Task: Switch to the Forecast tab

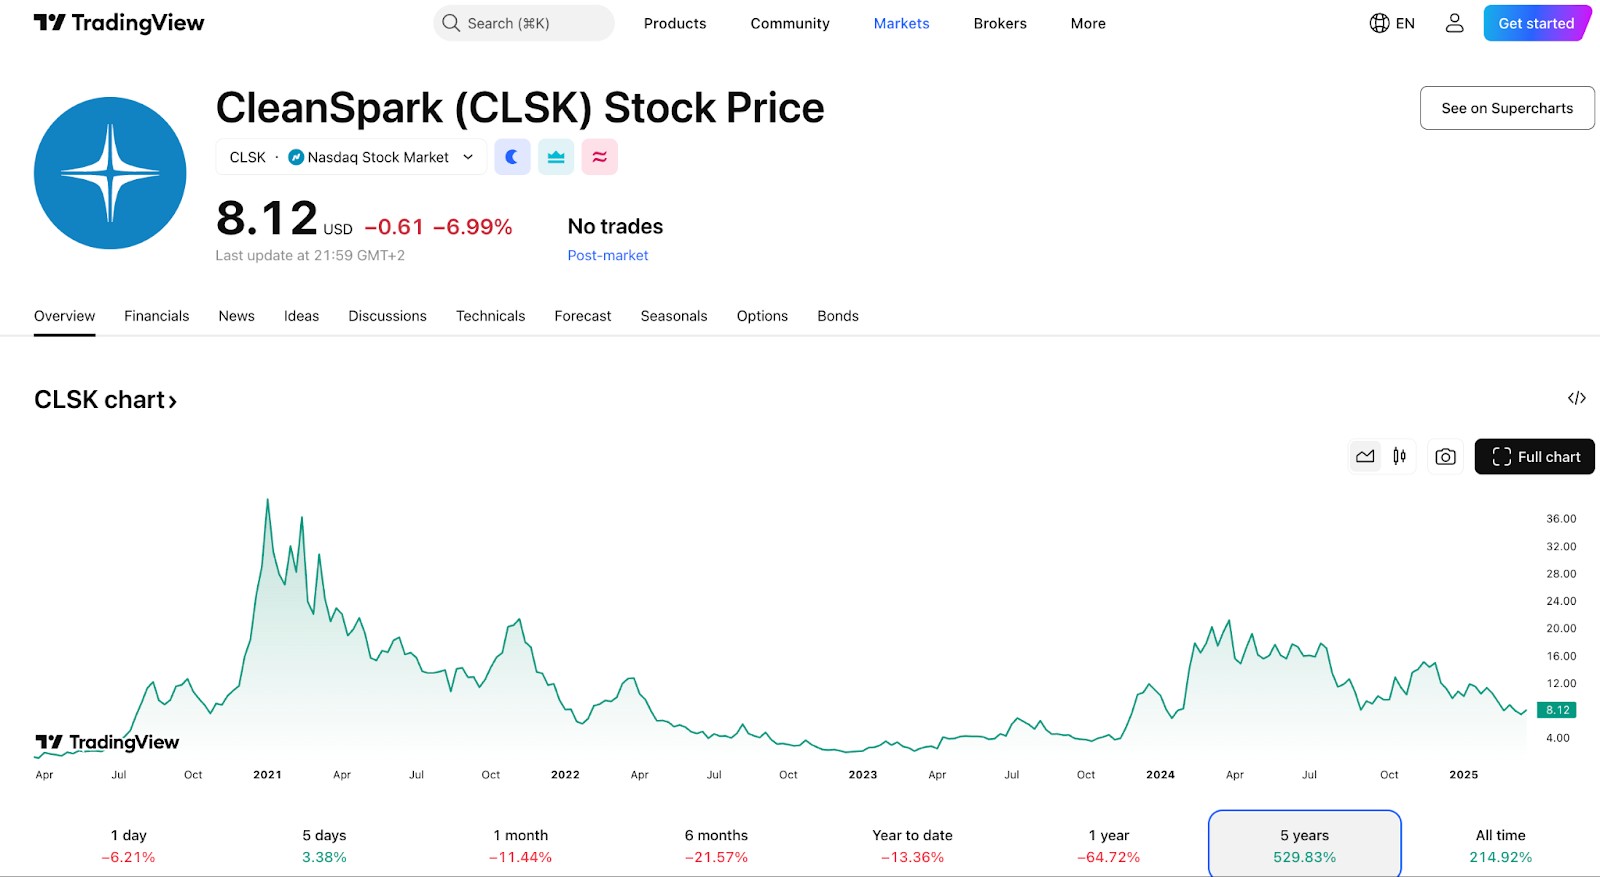Action: [x=583, y=316]
